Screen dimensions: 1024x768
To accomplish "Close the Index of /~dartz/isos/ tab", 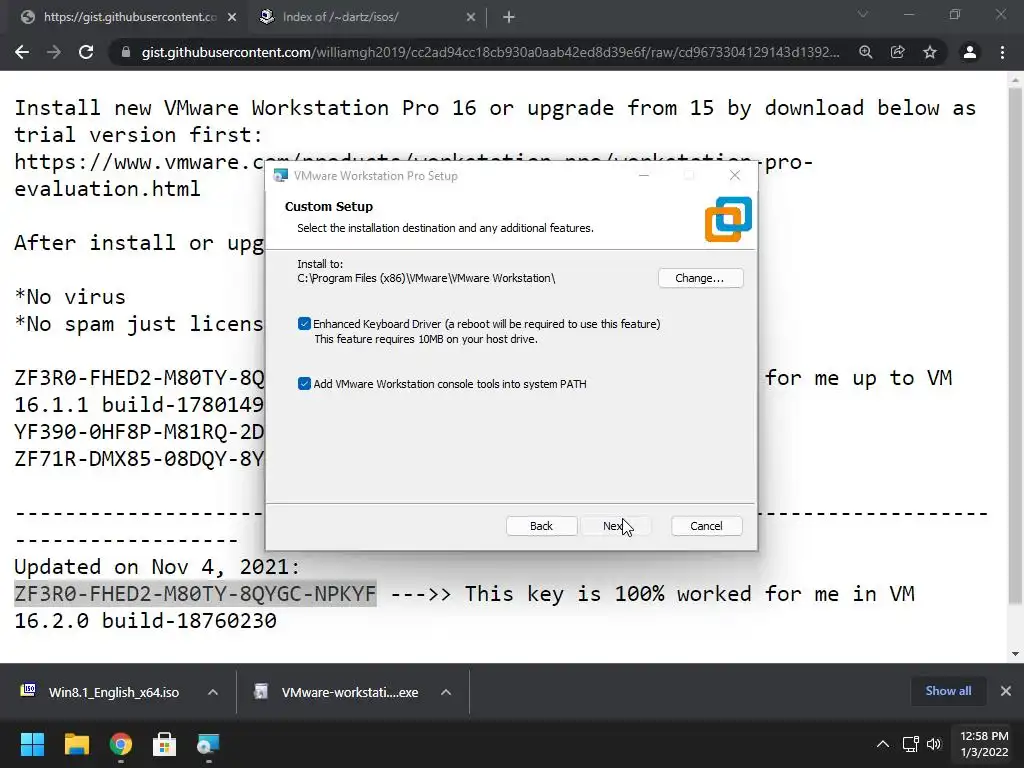I will [x=471, y=18].
